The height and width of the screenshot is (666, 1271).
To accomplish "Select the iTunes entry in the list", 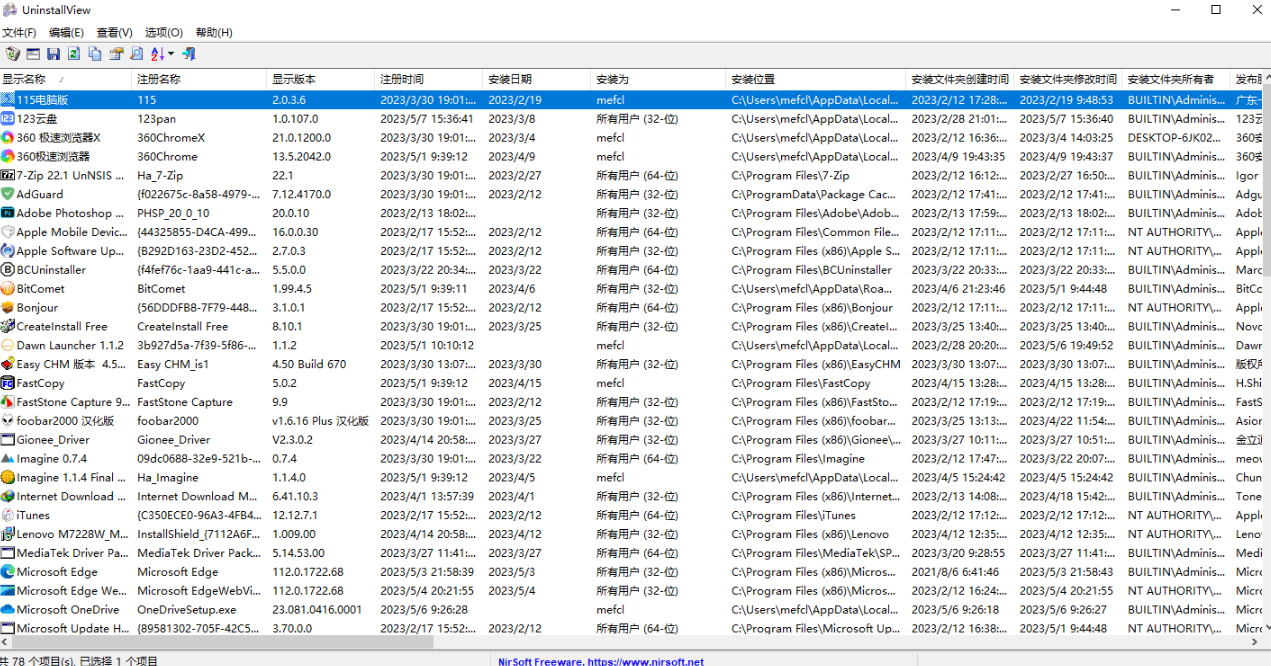I will click(x=33, y=515).
